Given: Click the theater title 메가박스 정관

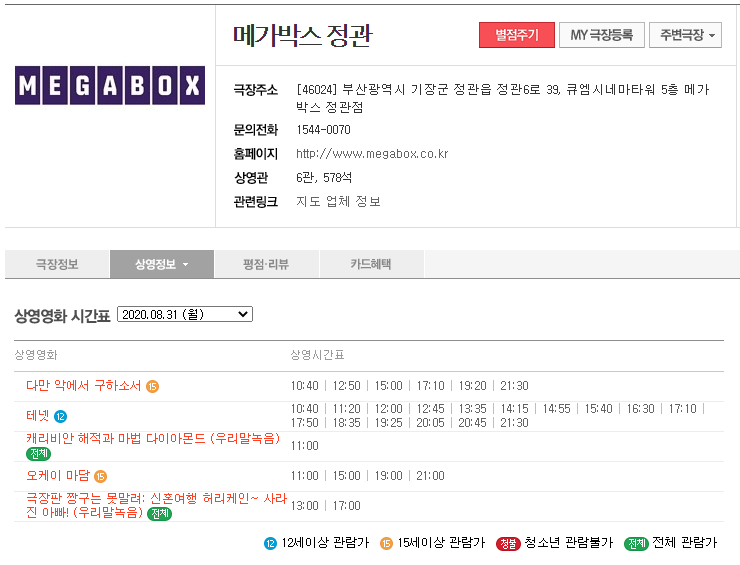Looking at the screenshot, I should [x=303, y=35].
